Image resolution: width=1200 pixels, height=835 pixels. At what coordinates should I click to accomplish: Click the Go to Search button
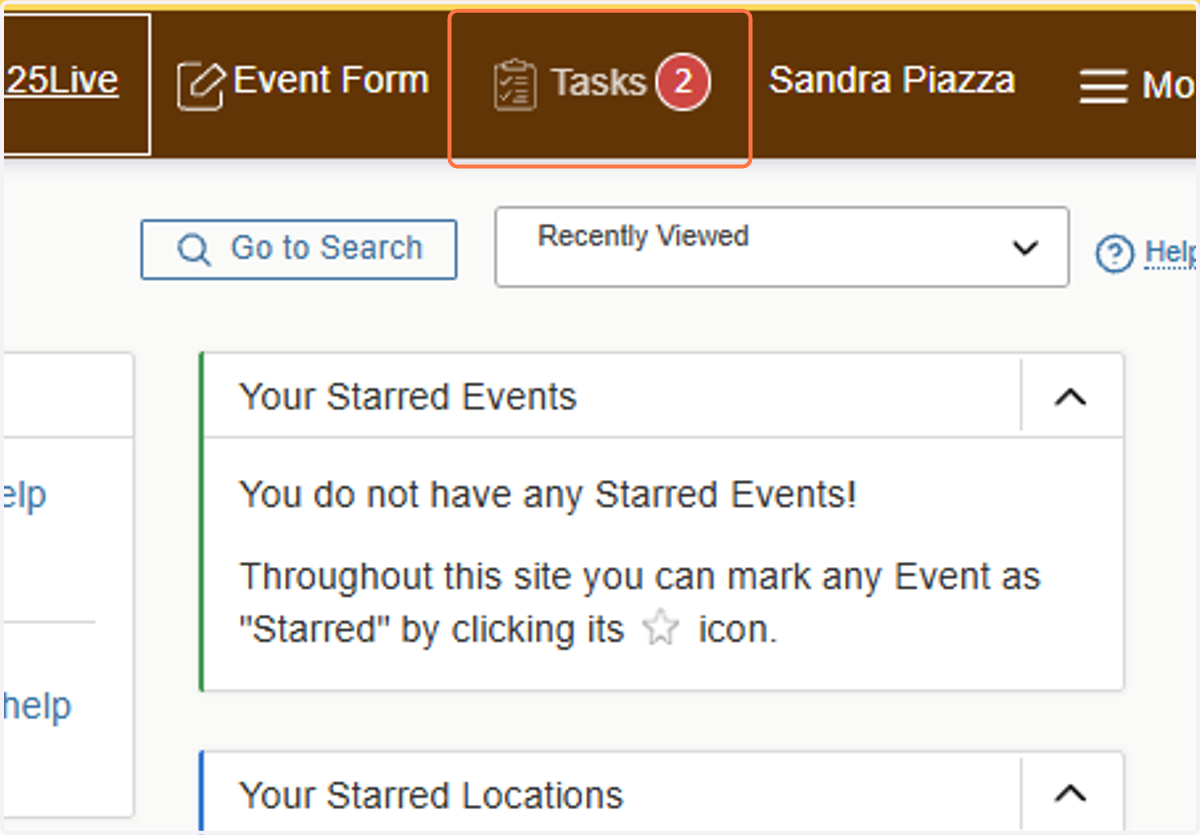[x=299, y=249]
